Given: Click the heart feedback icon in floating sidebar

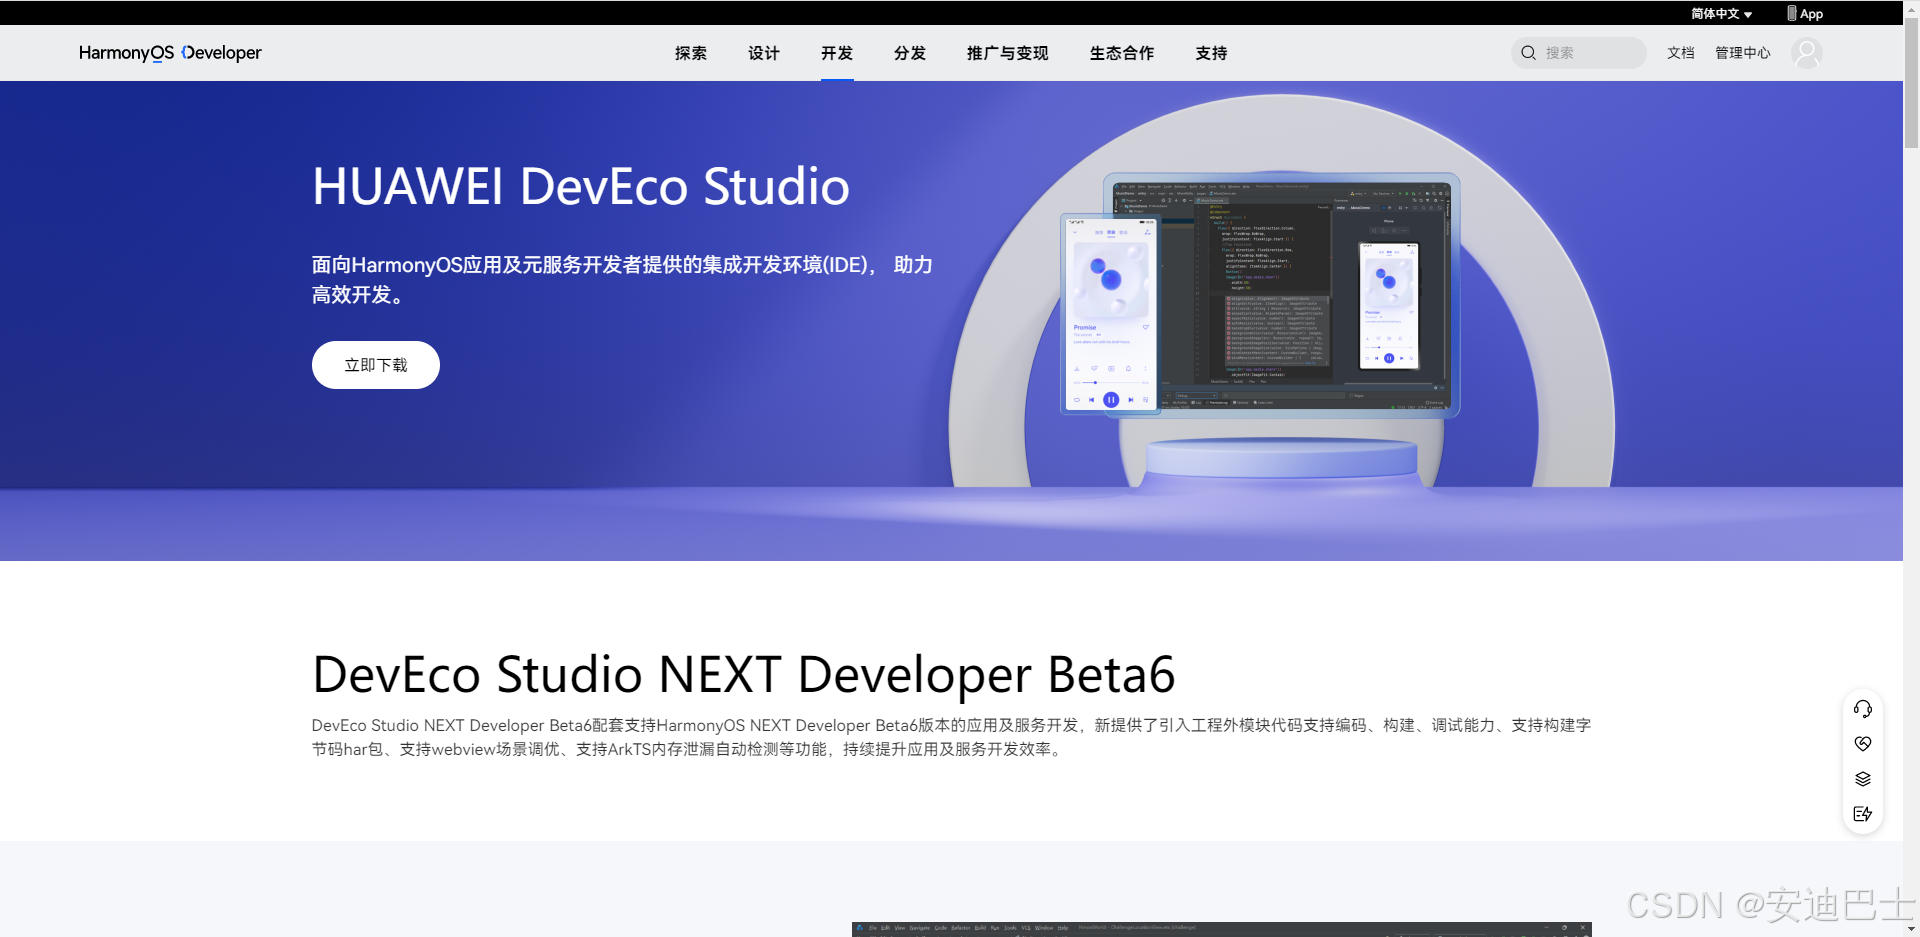Looking at the screenshot, I should [x=1863, y=744].
